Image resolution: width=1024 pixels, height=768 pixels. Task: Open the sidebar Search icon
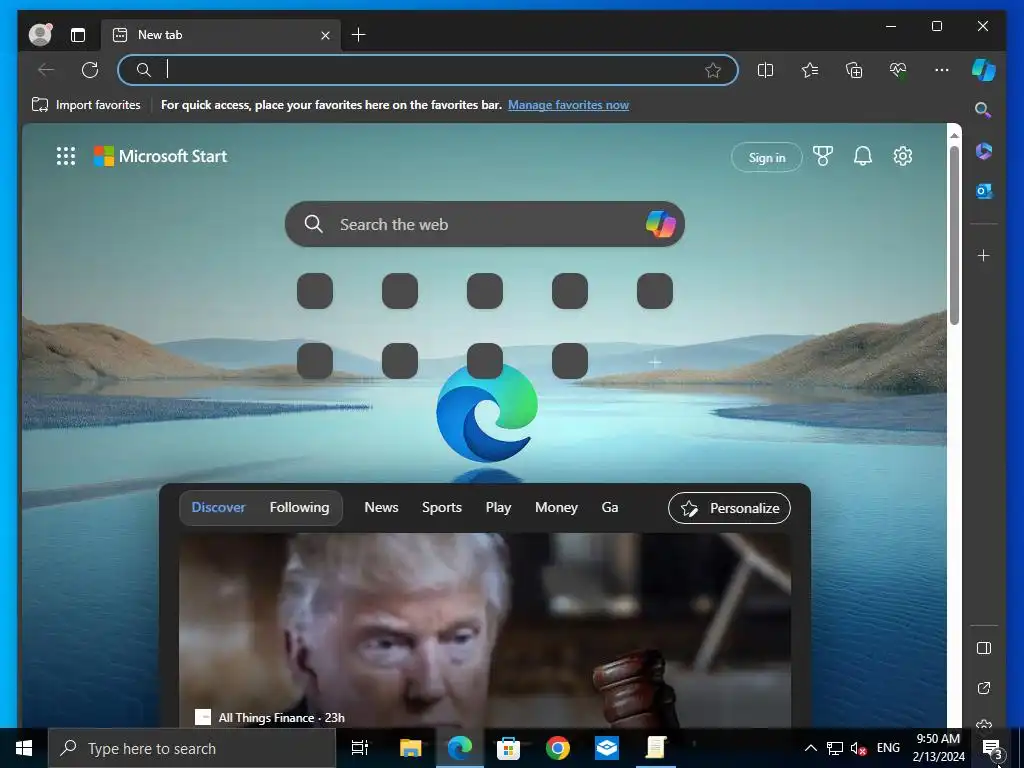tap(983, 110)
